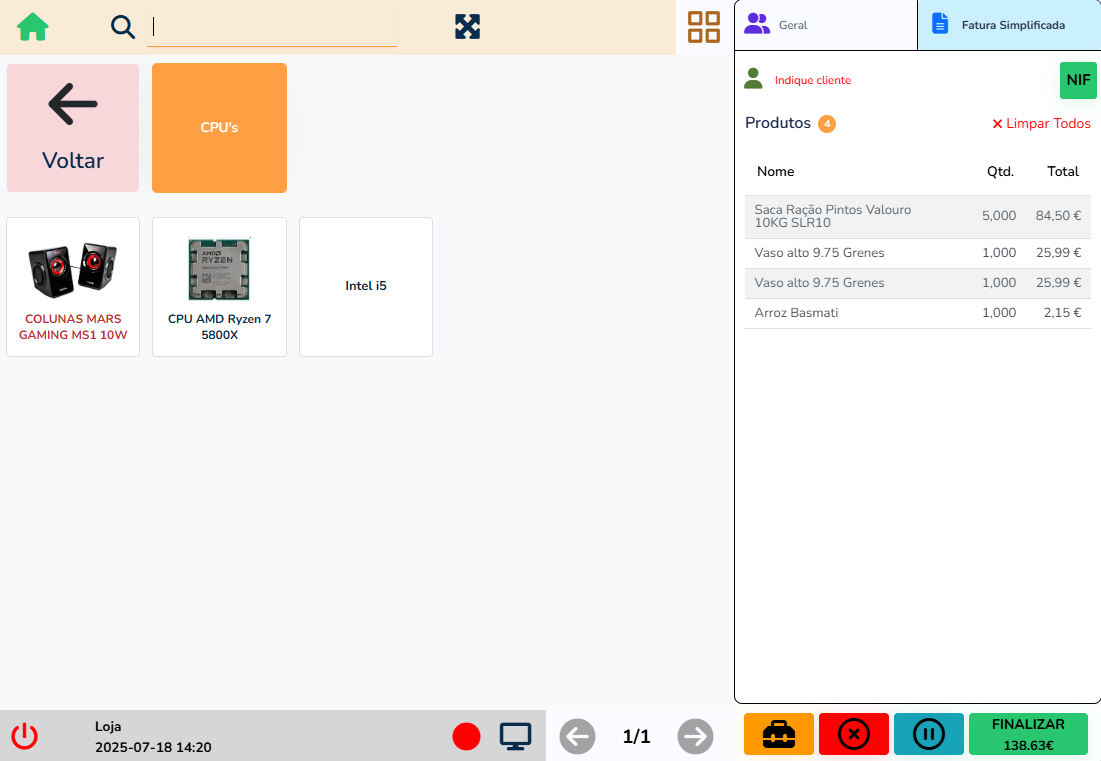
Task: Select the CPU AMD Ryzen 7 5800X product
Action: point(219,287)
